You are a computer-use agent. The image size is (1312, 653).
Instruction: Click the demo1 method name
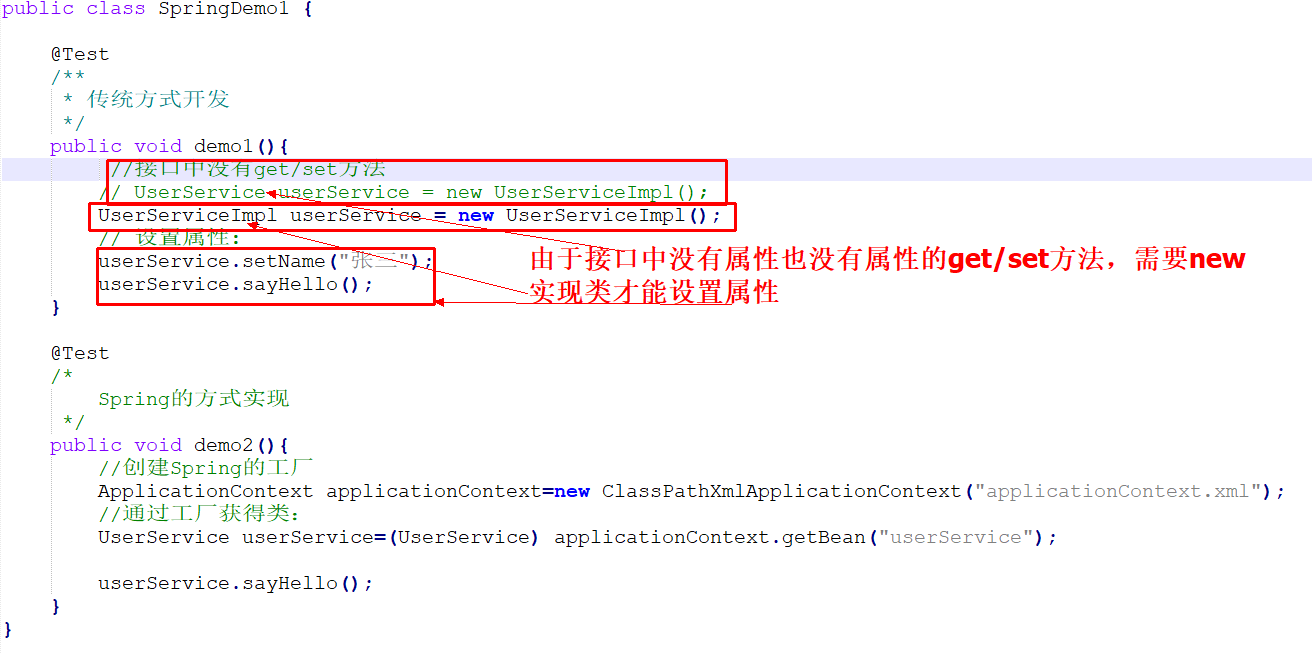[223, 146]
